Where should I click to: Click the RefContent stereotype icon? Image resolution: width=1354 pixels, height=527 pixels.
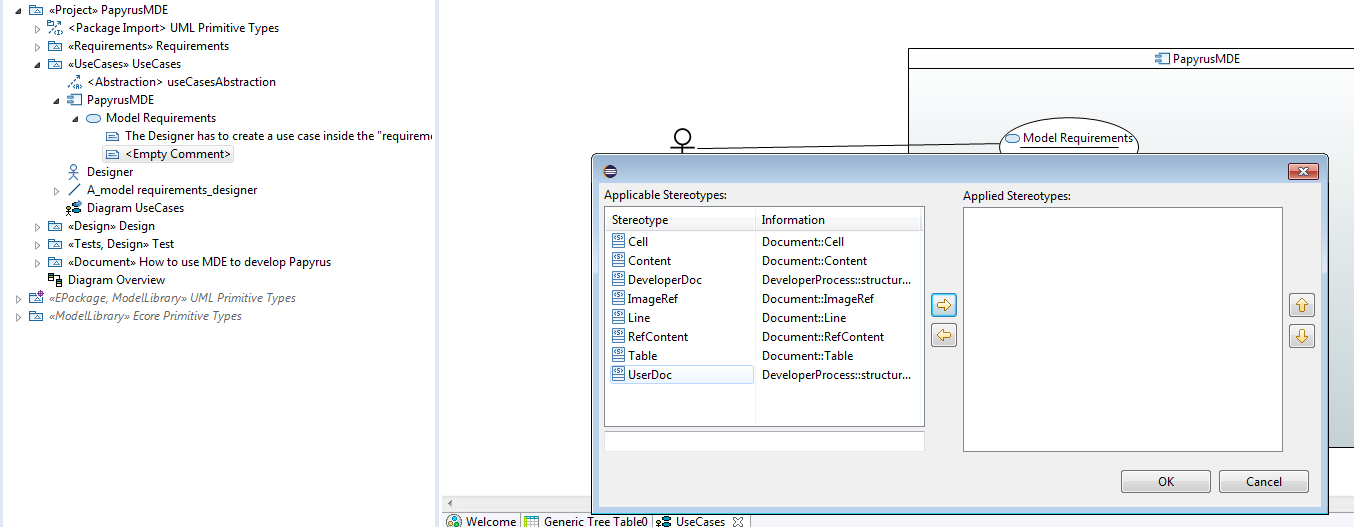point(618,337)
